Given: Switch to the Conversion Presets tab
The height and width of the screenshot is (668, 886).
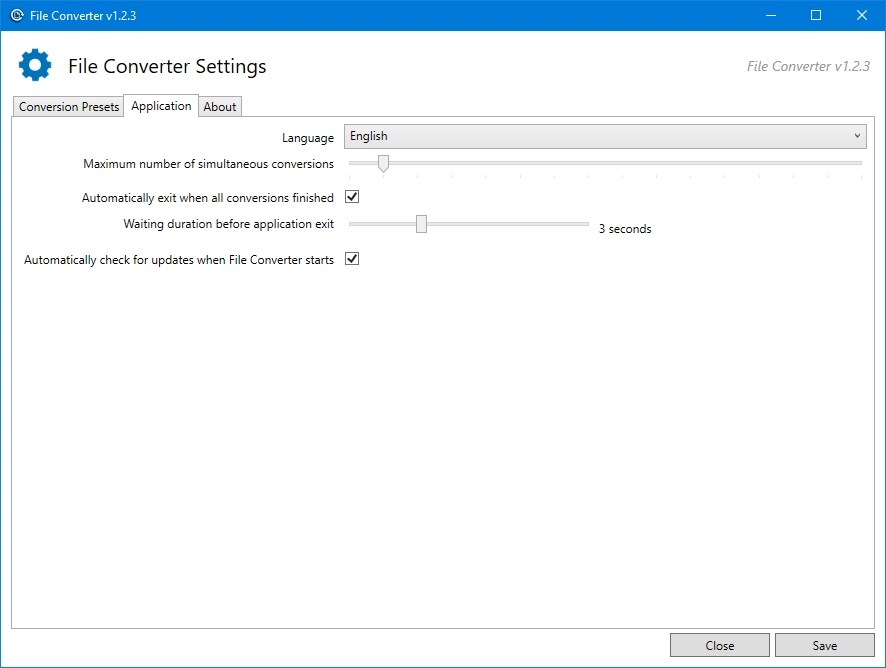Looking at the screenshot, I should tap(67, 106).
